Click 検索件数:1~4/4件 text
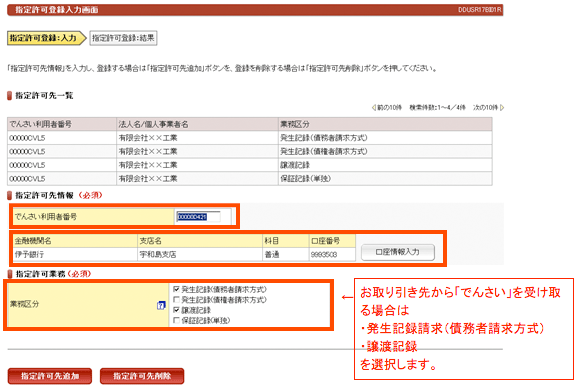Image resolution: width=576 pixels, height=389 pixels. [438, 108]
